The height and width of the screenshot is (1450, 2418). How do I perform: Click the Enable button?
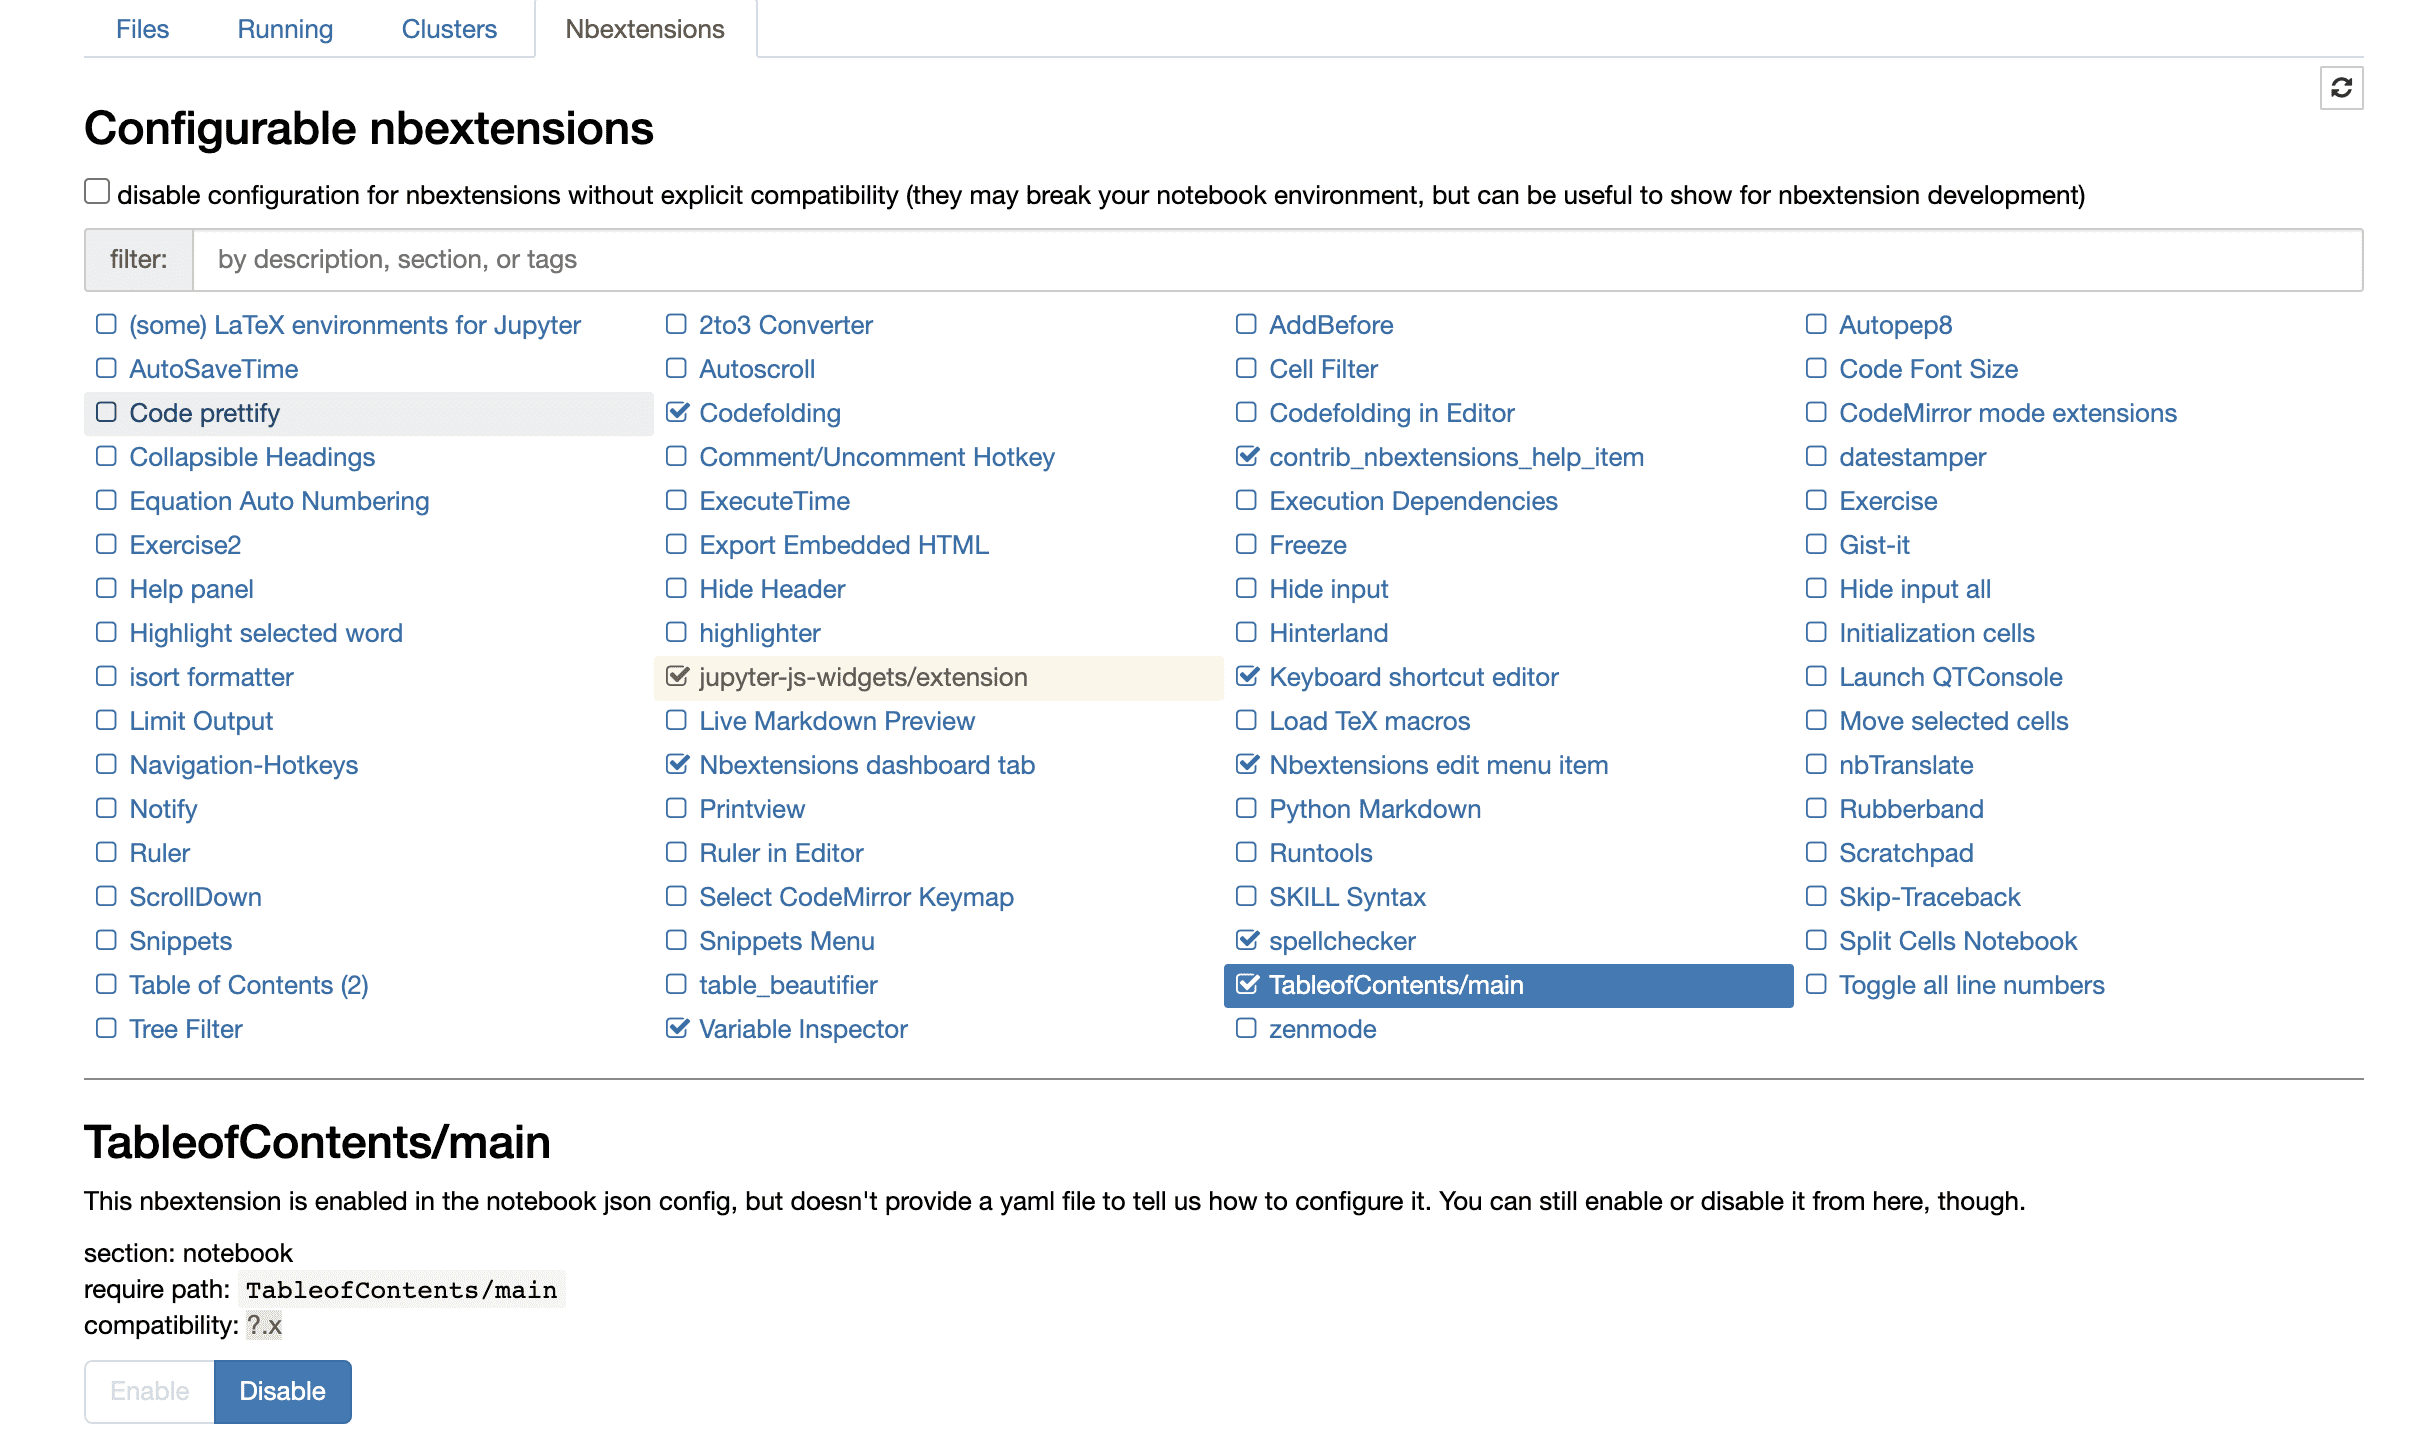coord(150,1391)
